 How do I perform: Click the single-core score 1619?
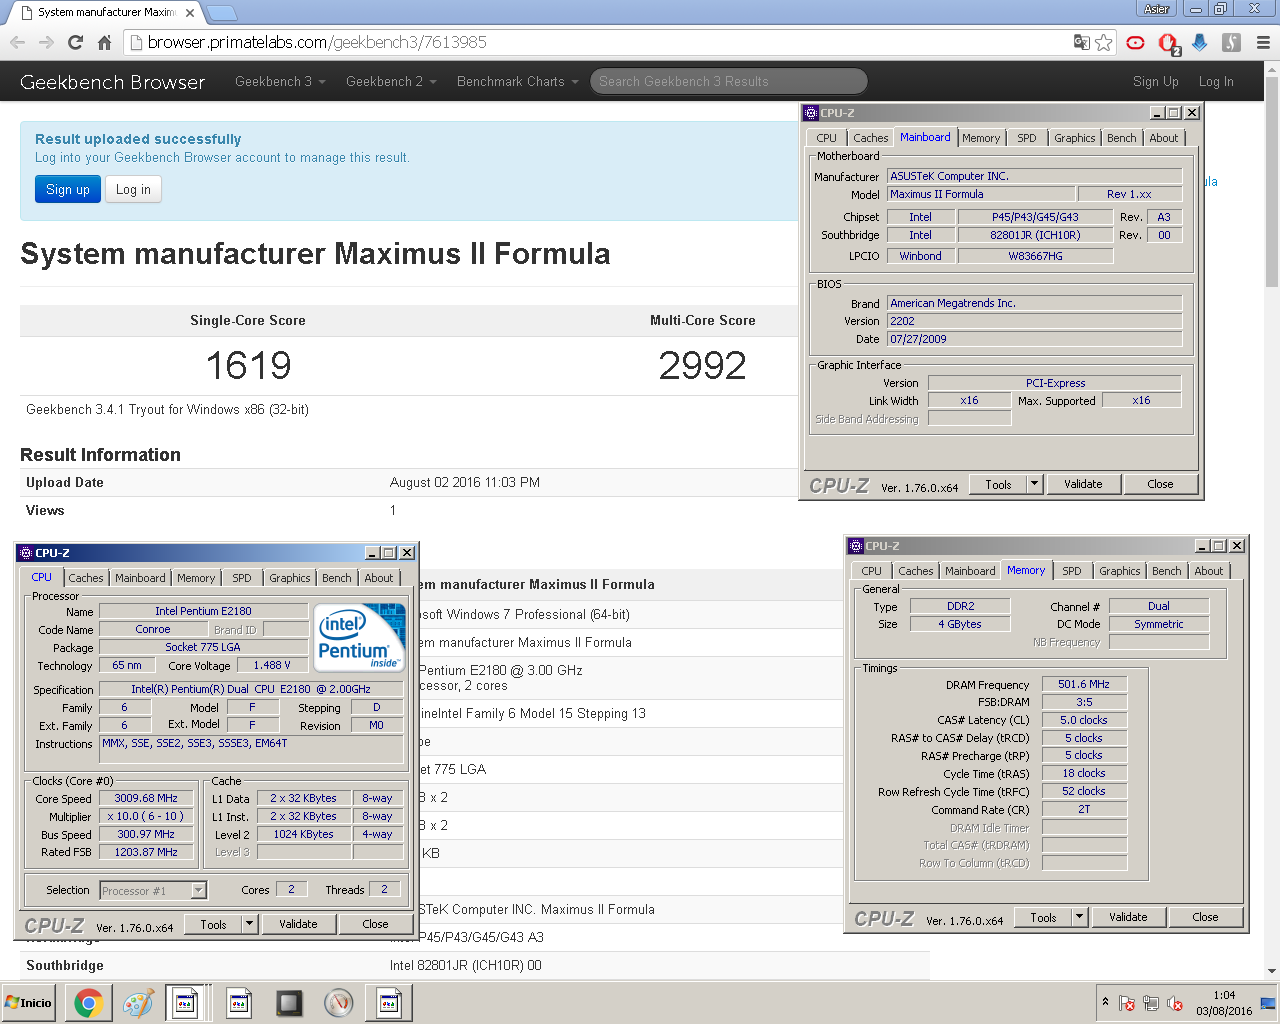pyautogui.click(x=248, y=366)
